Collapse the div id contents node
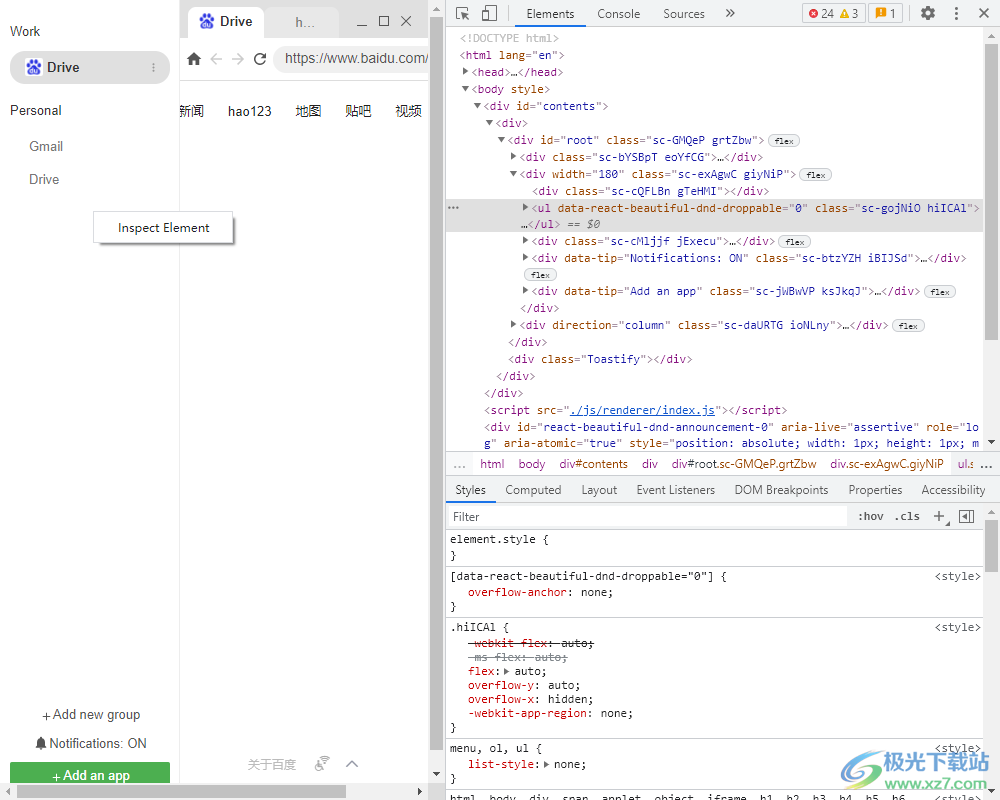 (x=477, y=106)
